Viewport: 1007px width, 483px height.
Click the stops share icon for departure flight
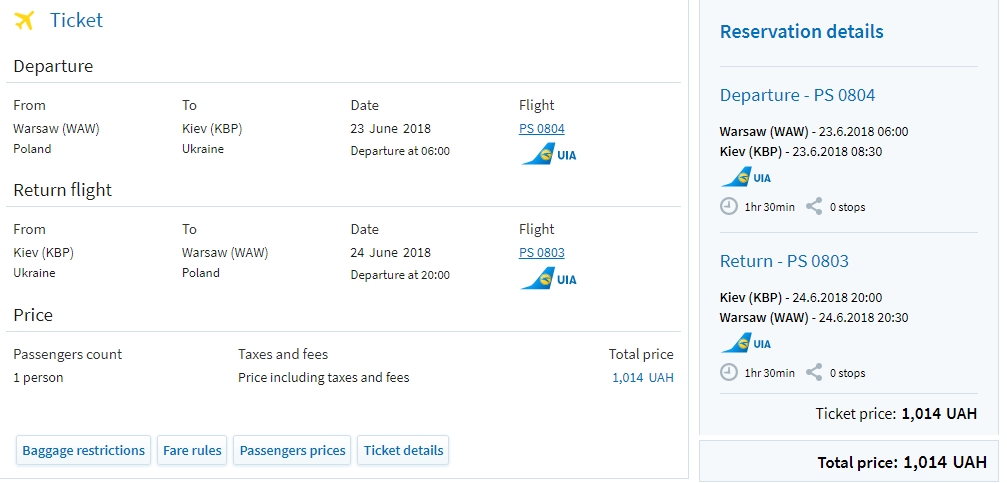814,207
